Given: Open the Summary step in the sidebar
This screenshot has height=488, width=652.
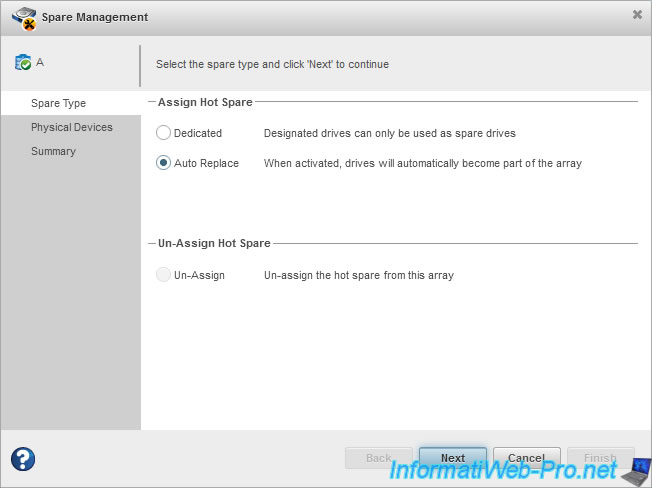Looking at the screenshot, I should 53,151.
